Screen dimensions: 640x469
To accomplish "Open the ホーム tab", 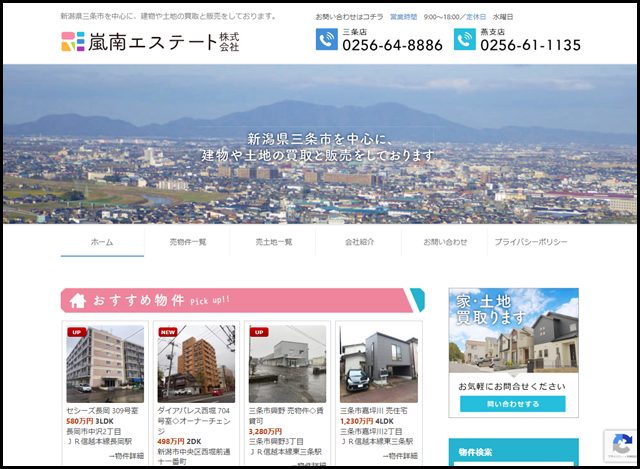I will coord(102,242).
